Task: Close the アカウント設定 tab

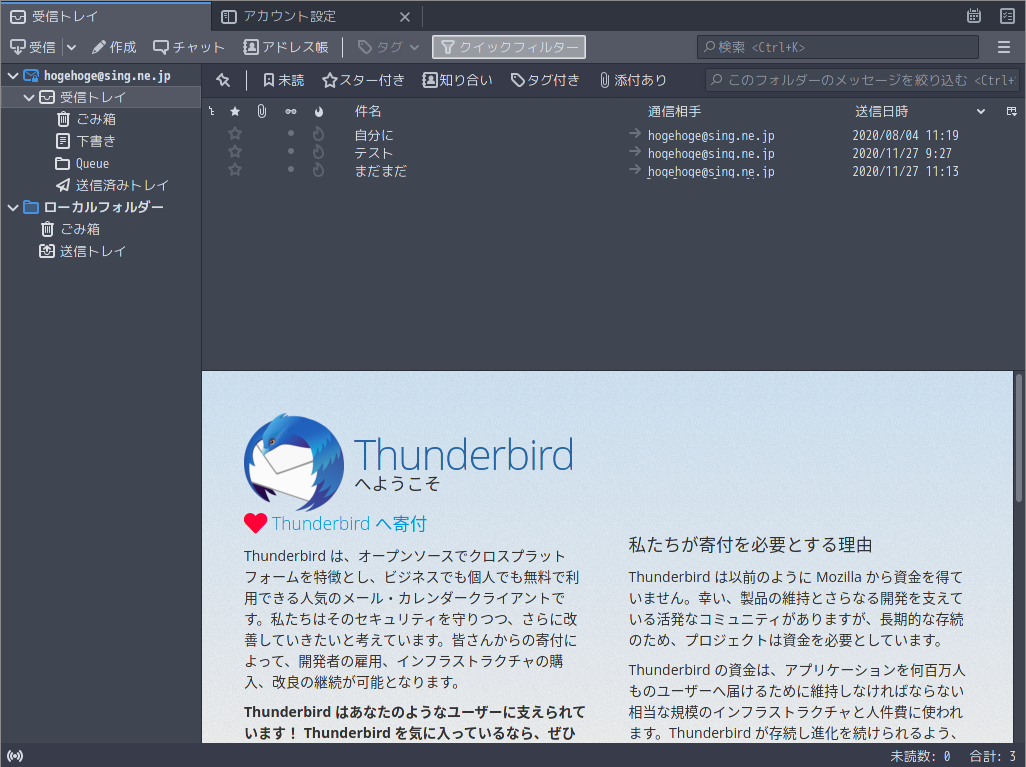Action: click(x=405, y=17)
